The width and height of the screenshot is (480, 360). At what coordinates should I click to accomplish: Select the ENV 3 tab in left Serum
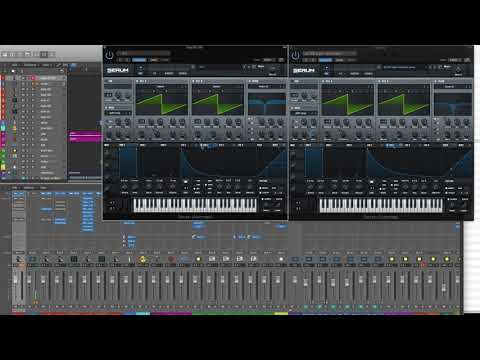click(x=163, y=145)
